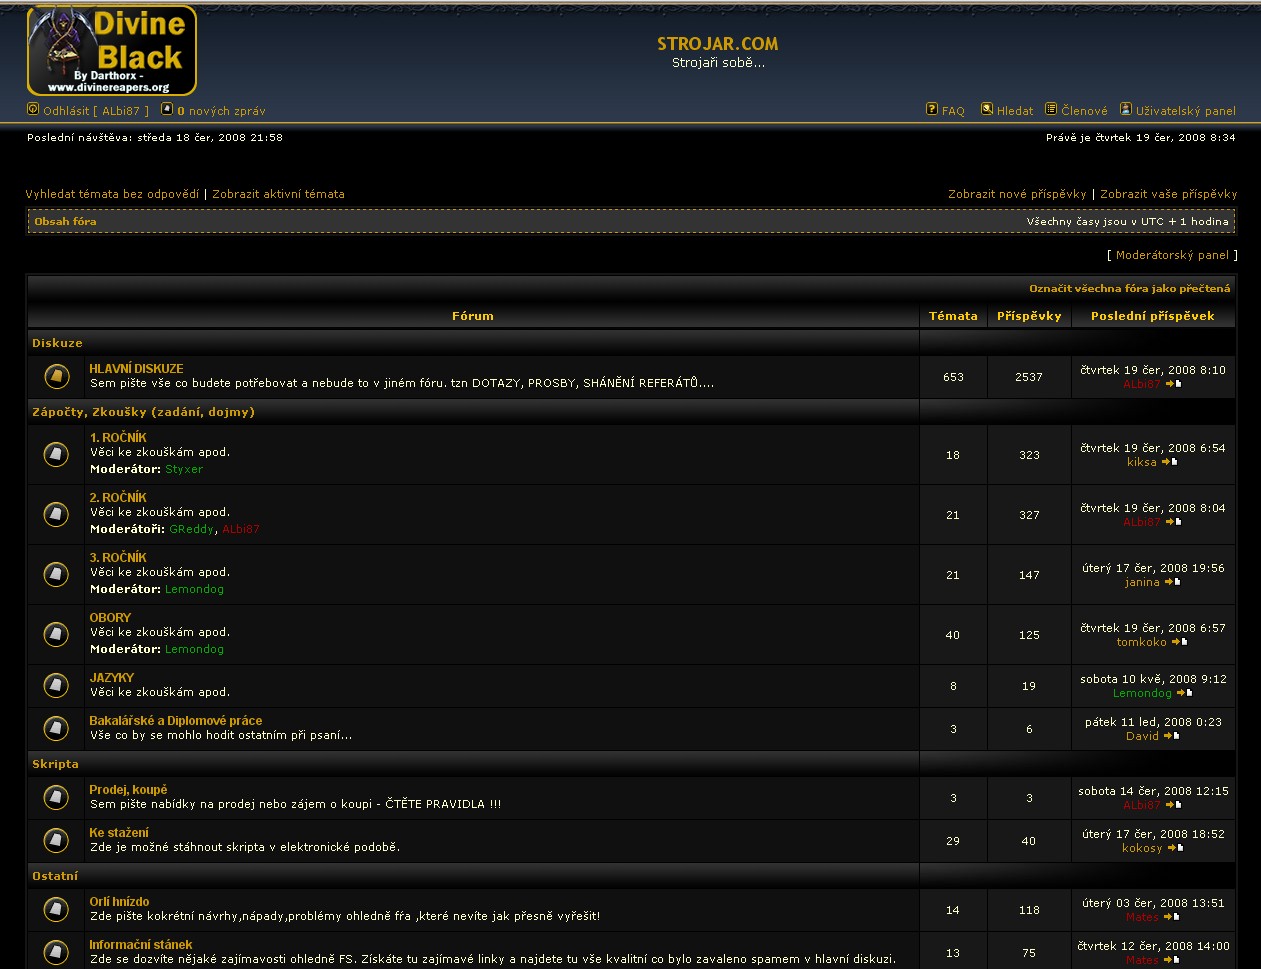Open the Moderátorský panel link
The width and height of the screenshot is (1261, 969).
[x=1172, y=255]
